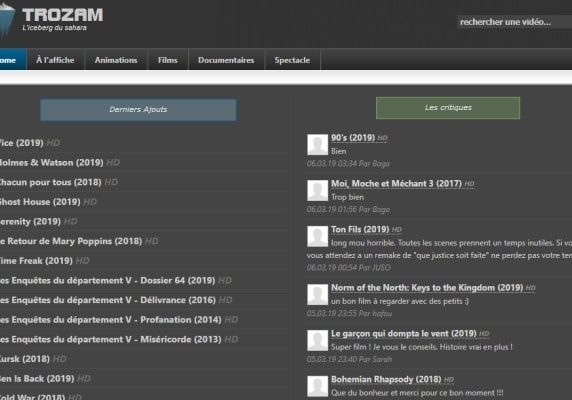Focus the 'rechercher une vidéo' search field
Screen dimensions: 572x400
click(514, 22)
